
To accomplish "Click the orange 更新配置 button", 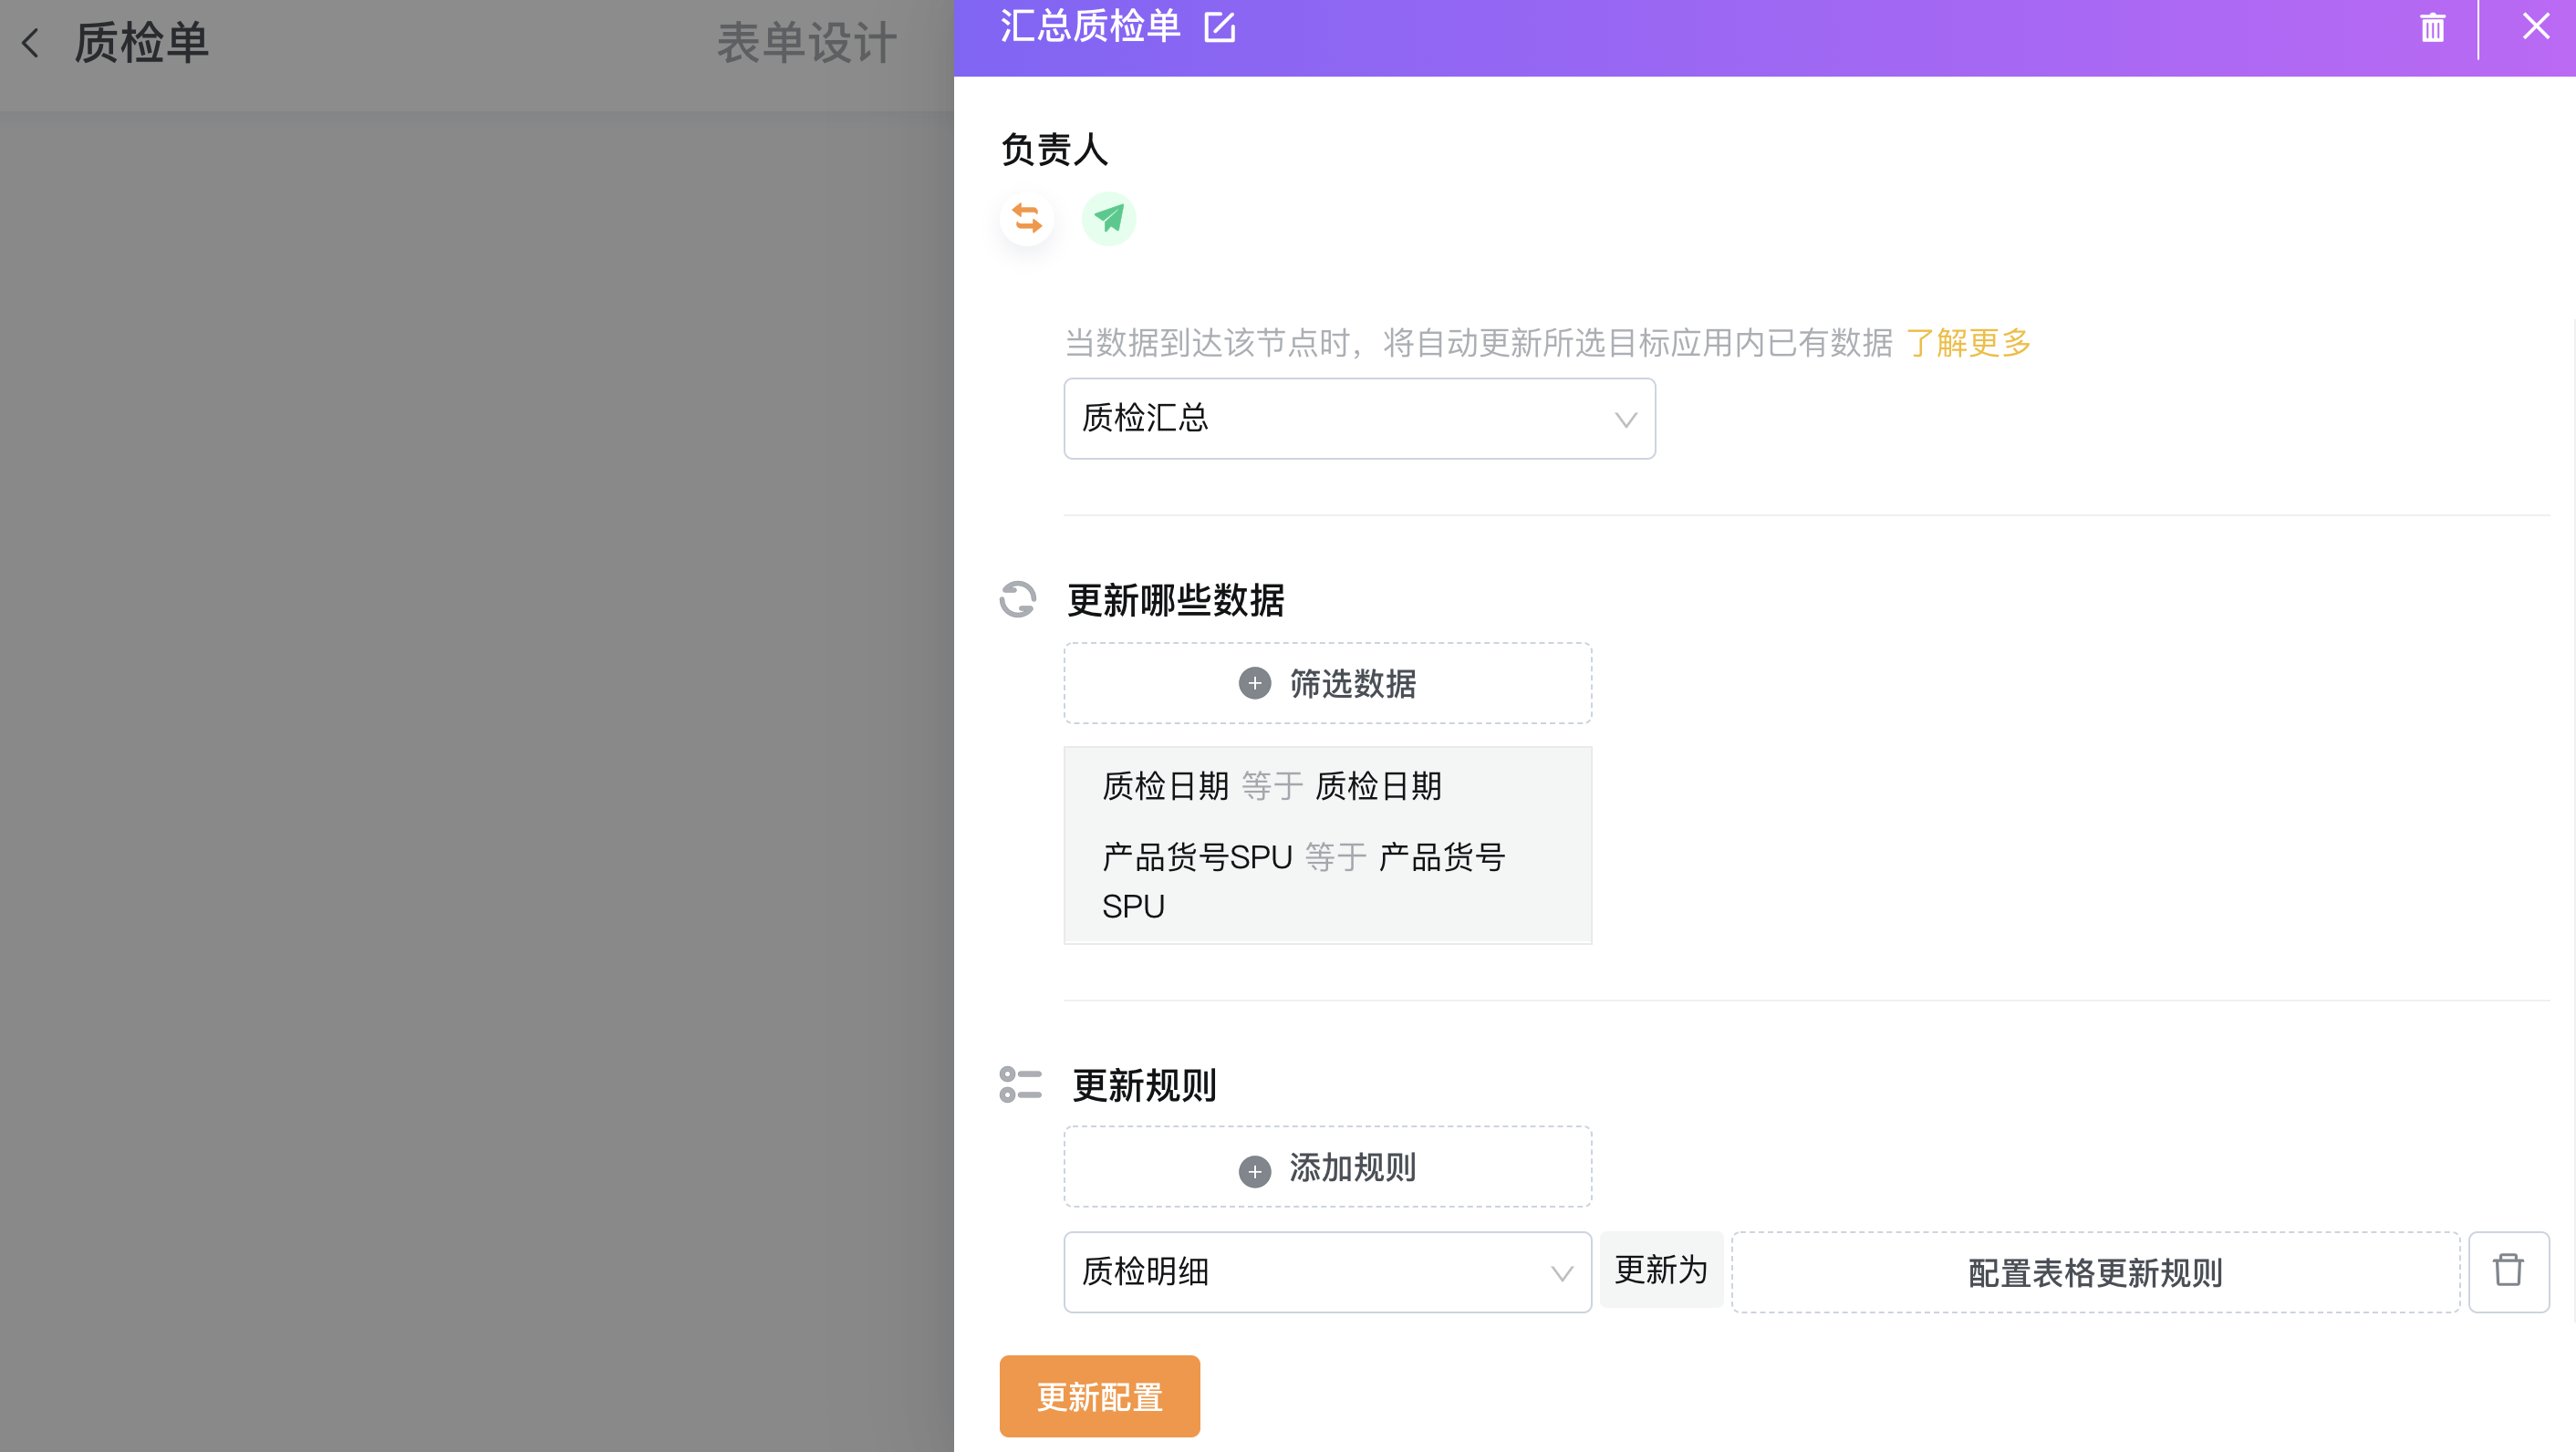I will [1099, 1396].
